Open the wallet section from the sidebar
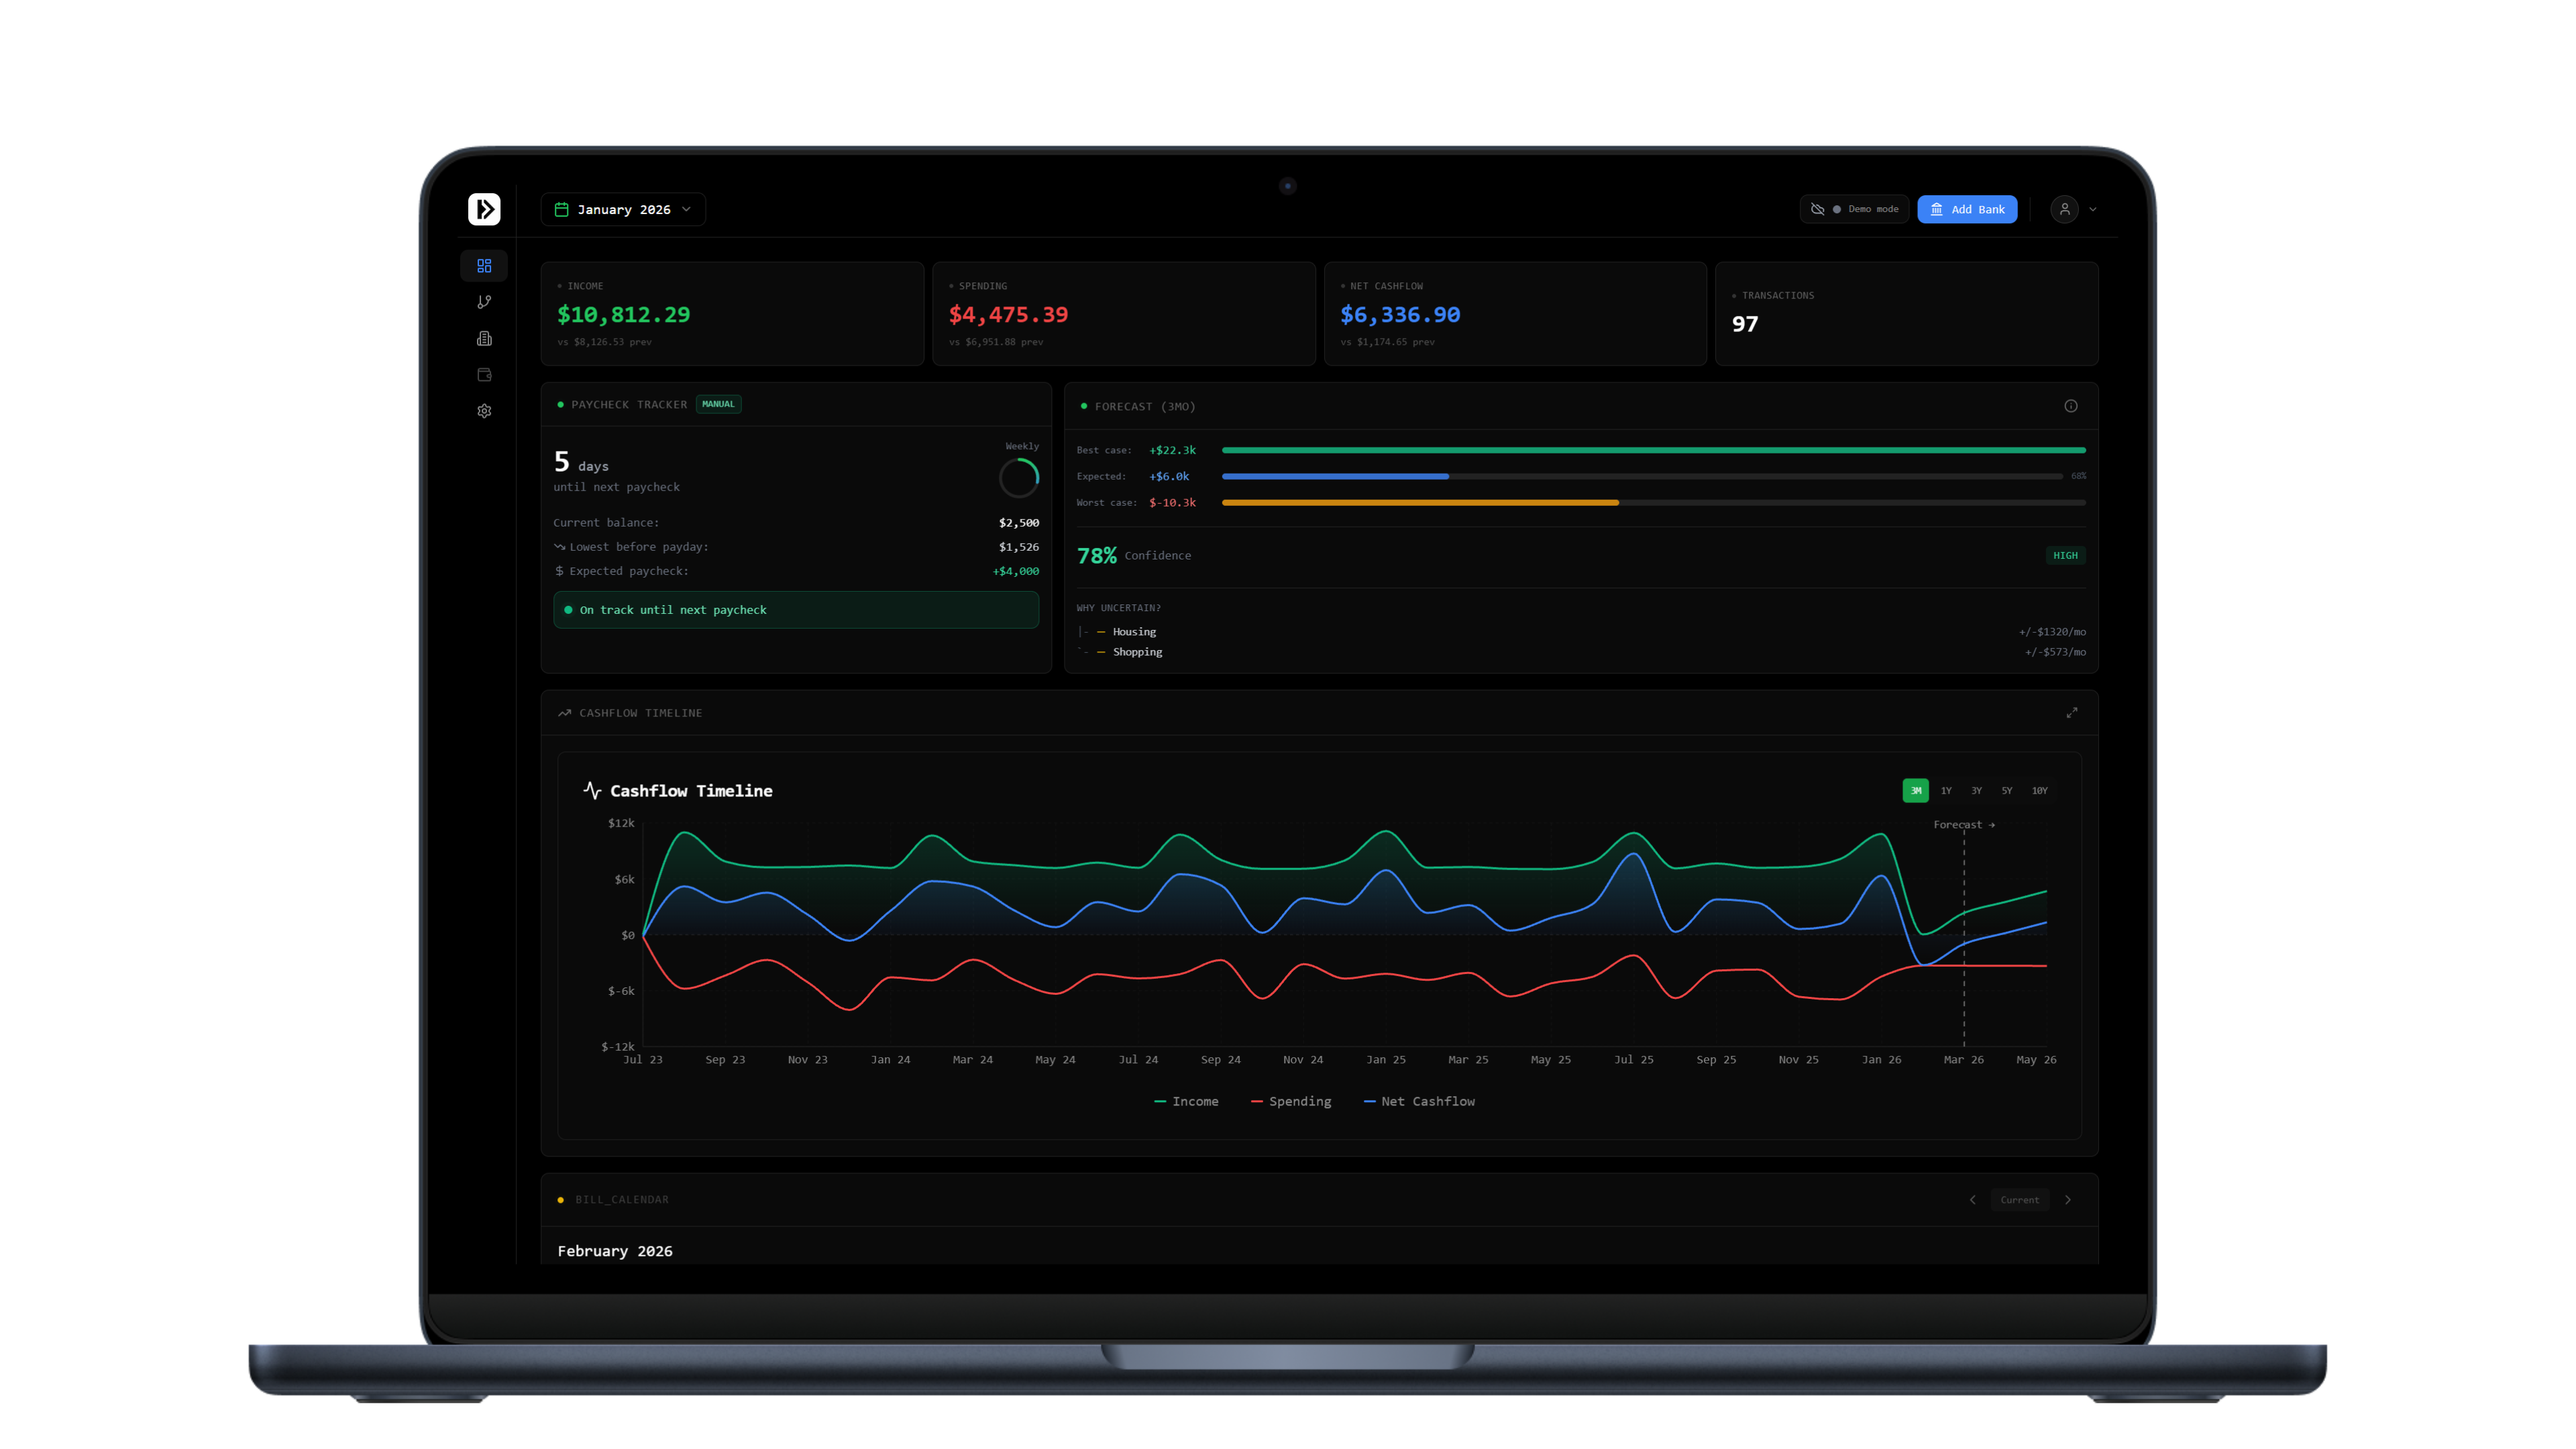 coord(484,374)
